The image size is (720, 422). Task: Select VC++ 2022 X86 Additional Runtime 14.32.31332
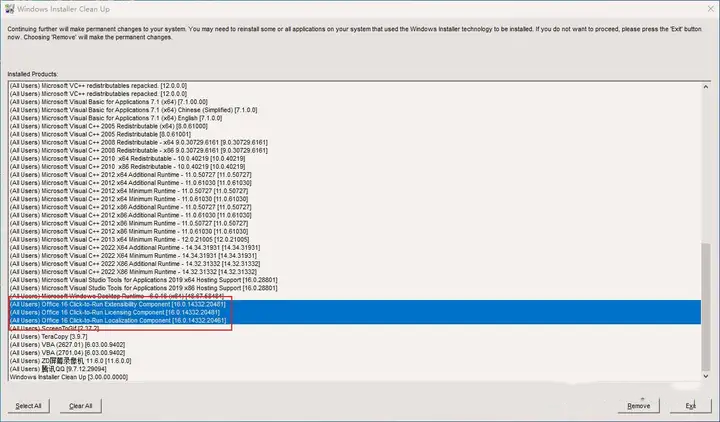(x=135, y=264)
